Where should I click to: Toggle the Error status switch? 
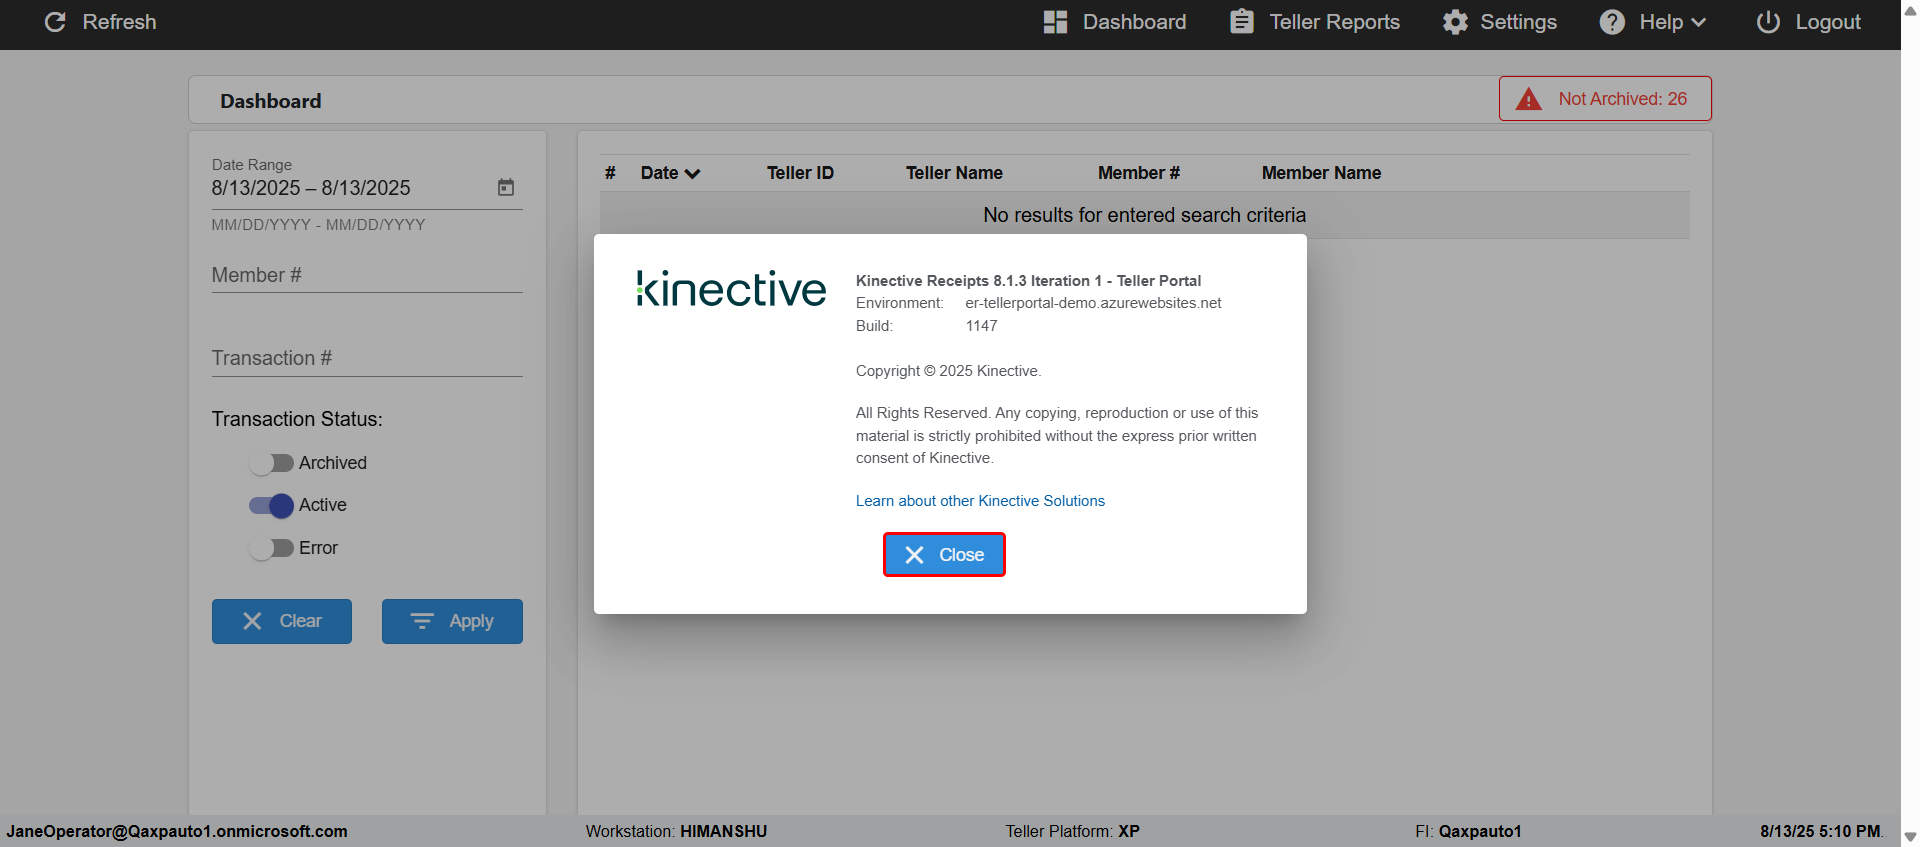pyautogui.click(x=271, y=548)
